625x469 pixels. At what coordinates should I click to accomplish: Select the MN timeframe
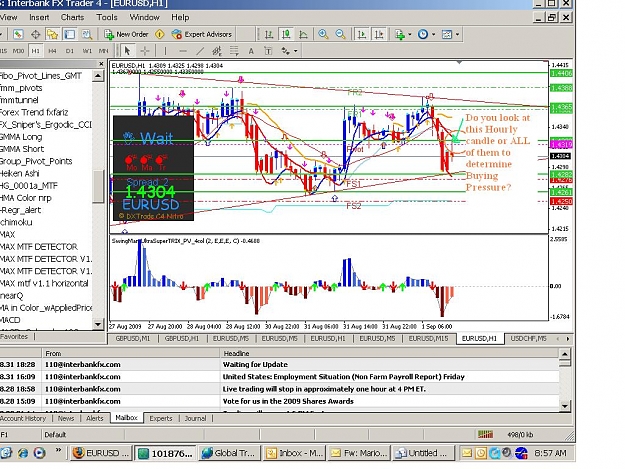103,51
